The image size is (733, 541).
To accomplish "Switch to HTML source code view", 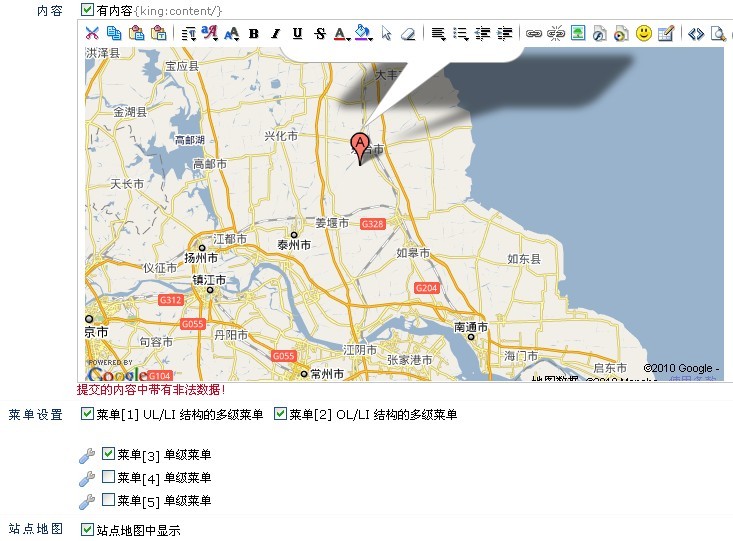I will point(696,34).
